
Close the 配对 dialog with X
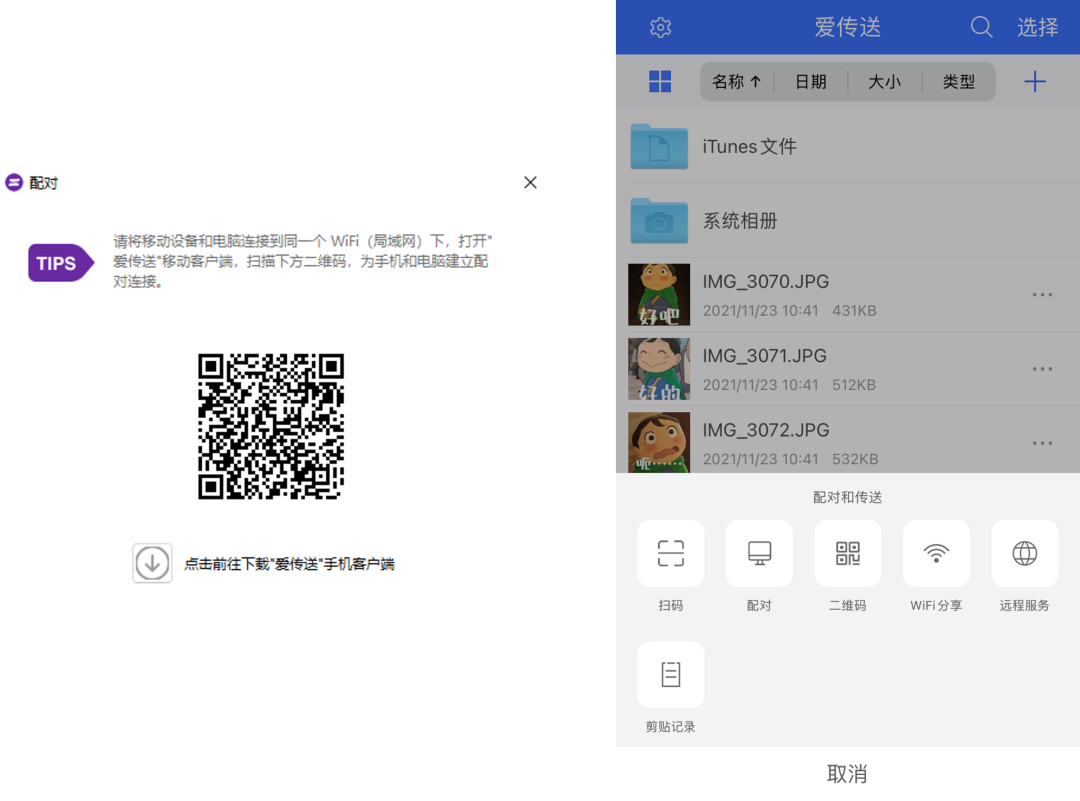(530, 183)
